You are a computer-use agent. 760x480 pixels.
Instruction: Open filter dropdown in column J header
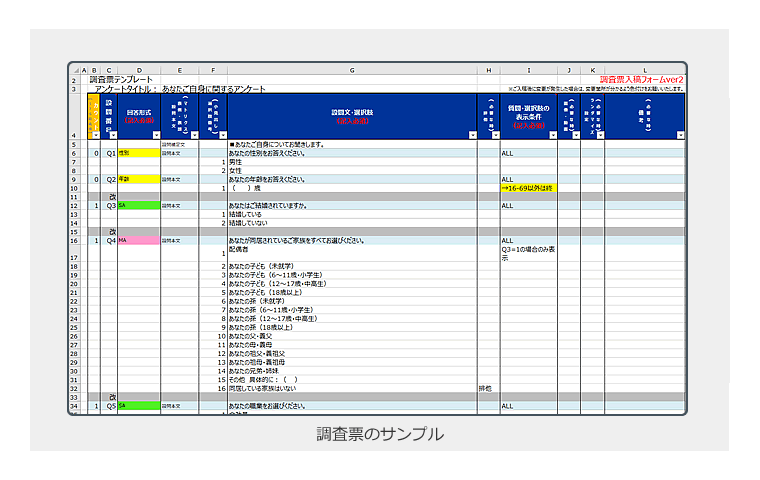click(576, 135)
